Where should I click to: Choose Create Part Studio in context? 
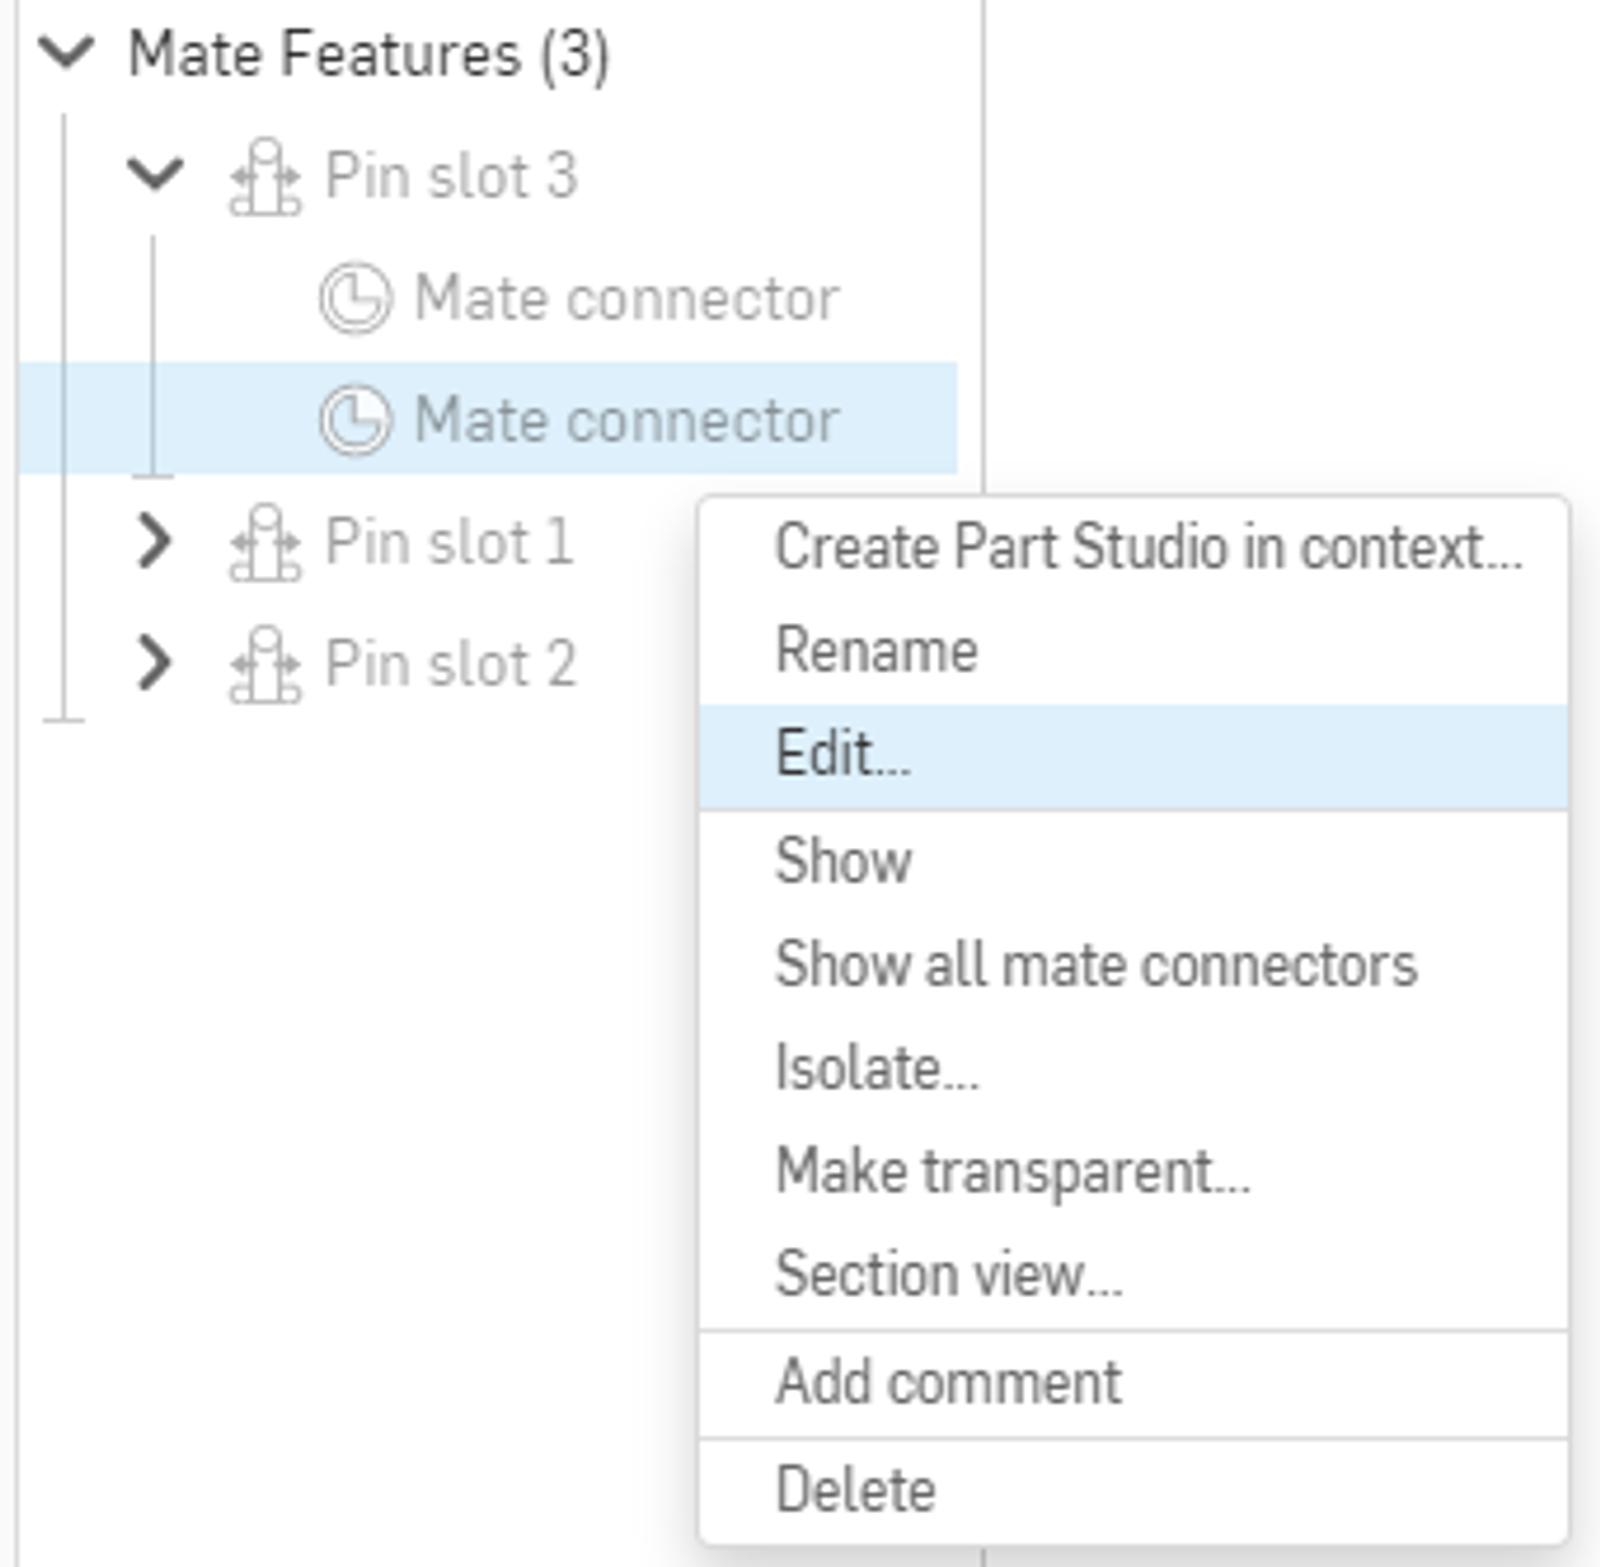[x=1148, y=548]
